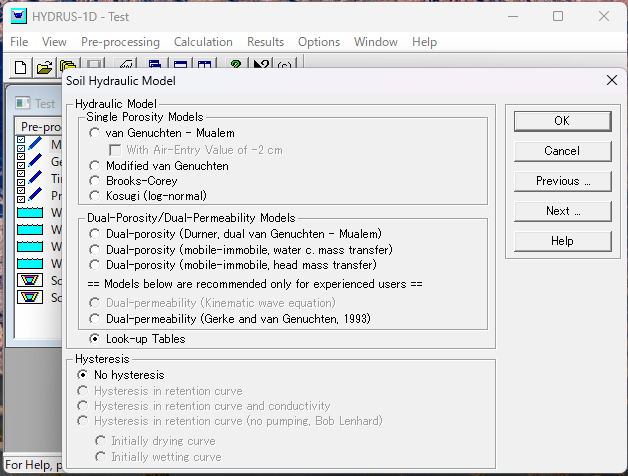Viewport: 628px width, 476px height.
Task: Select the Modified van Genuchten option
Action: 95,166
